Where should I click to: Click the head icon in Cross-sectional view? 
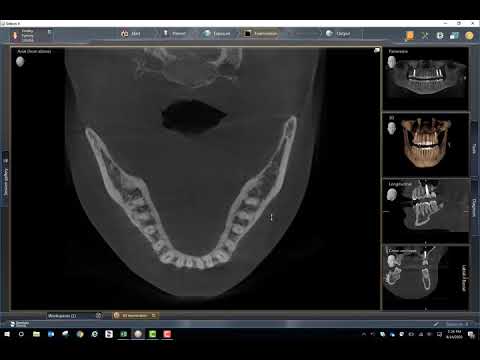point(392,260)
